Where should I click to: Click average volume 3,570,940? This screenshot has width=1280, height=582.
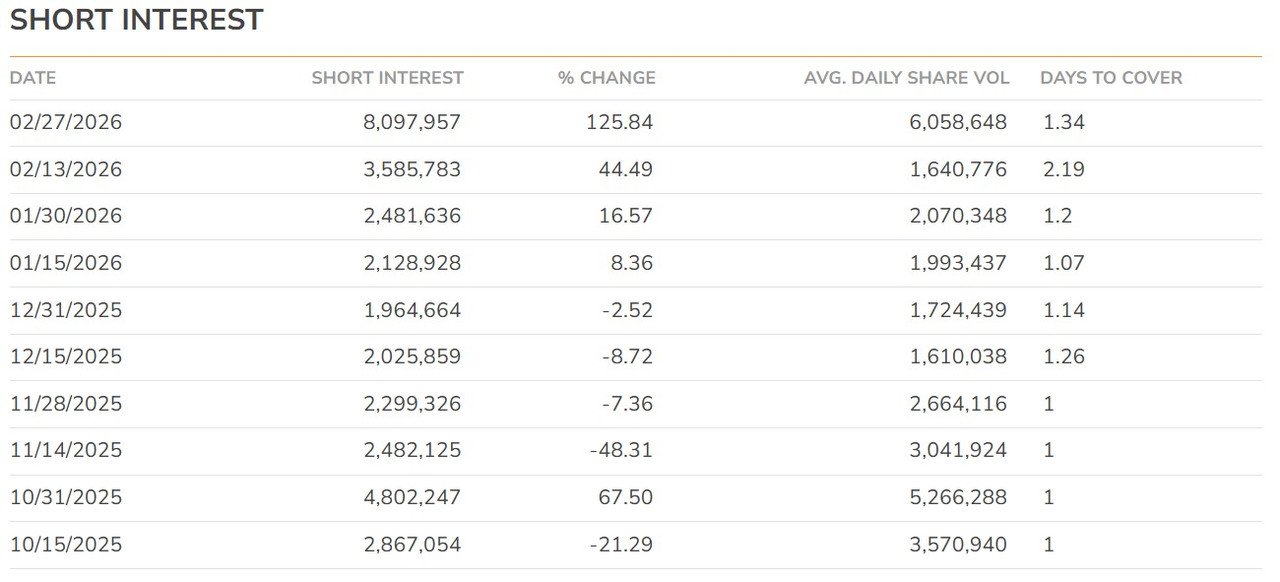point(958,545)
